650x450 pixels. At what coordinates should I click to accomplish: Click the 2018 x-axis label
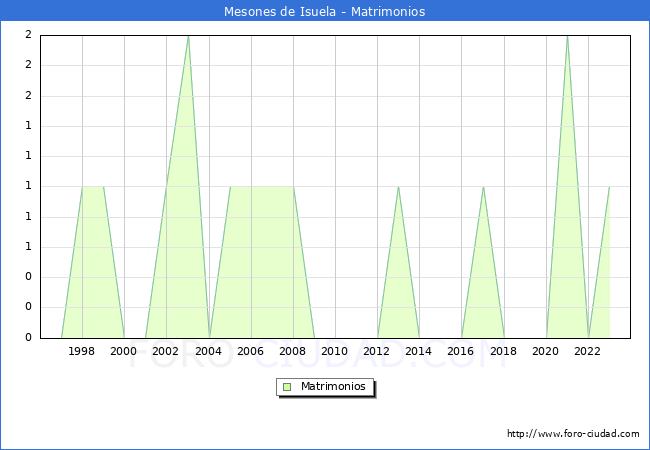pos(504,351)
